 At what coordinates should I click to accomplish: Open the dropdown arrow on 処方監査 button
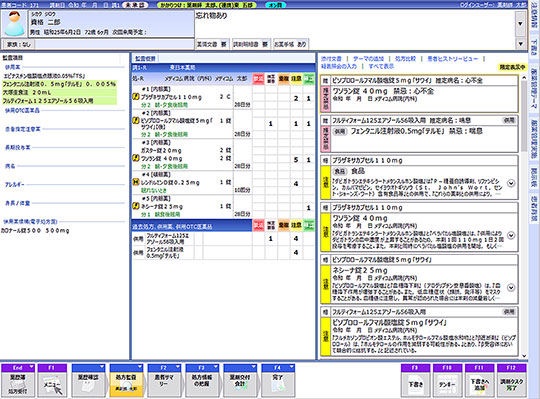[x=139, y=367]
